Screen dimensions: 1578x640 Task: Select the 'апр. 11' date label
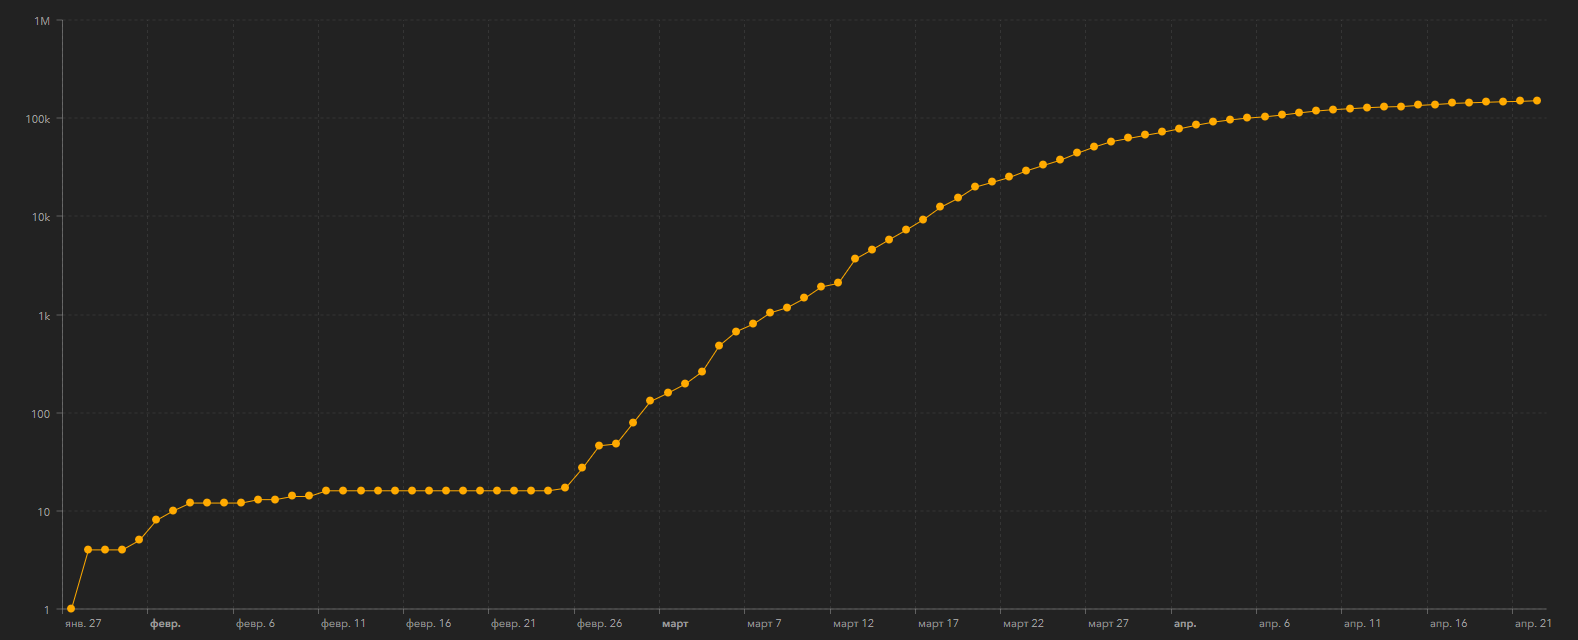coord(1362,624)
